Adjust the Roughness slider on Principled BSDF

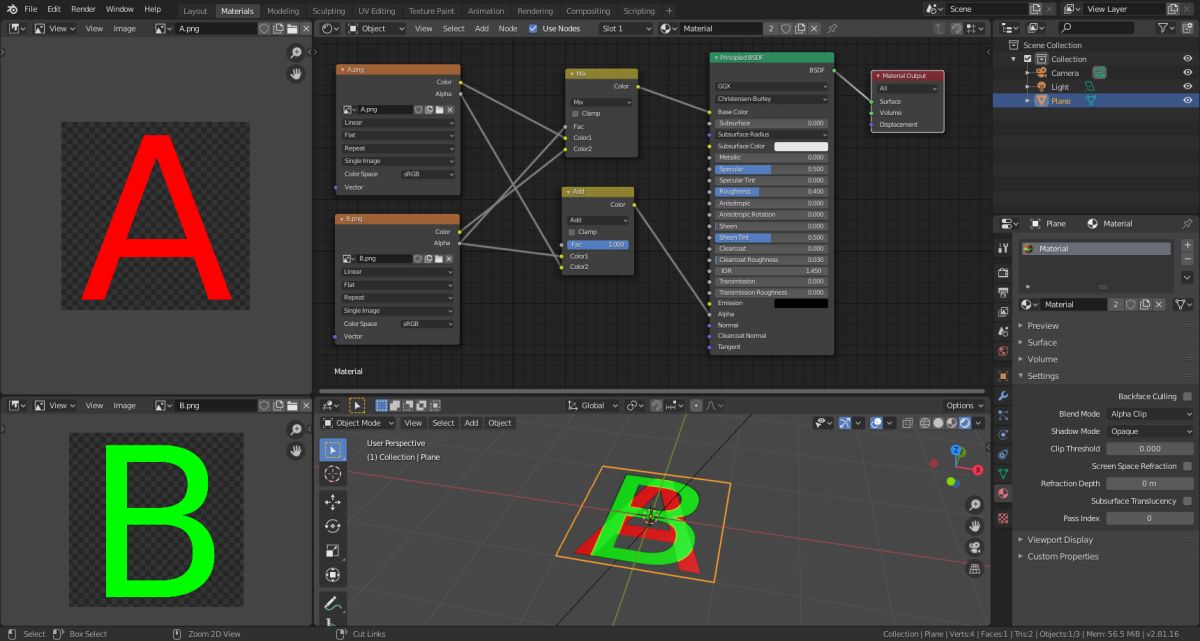coord(771,191)
